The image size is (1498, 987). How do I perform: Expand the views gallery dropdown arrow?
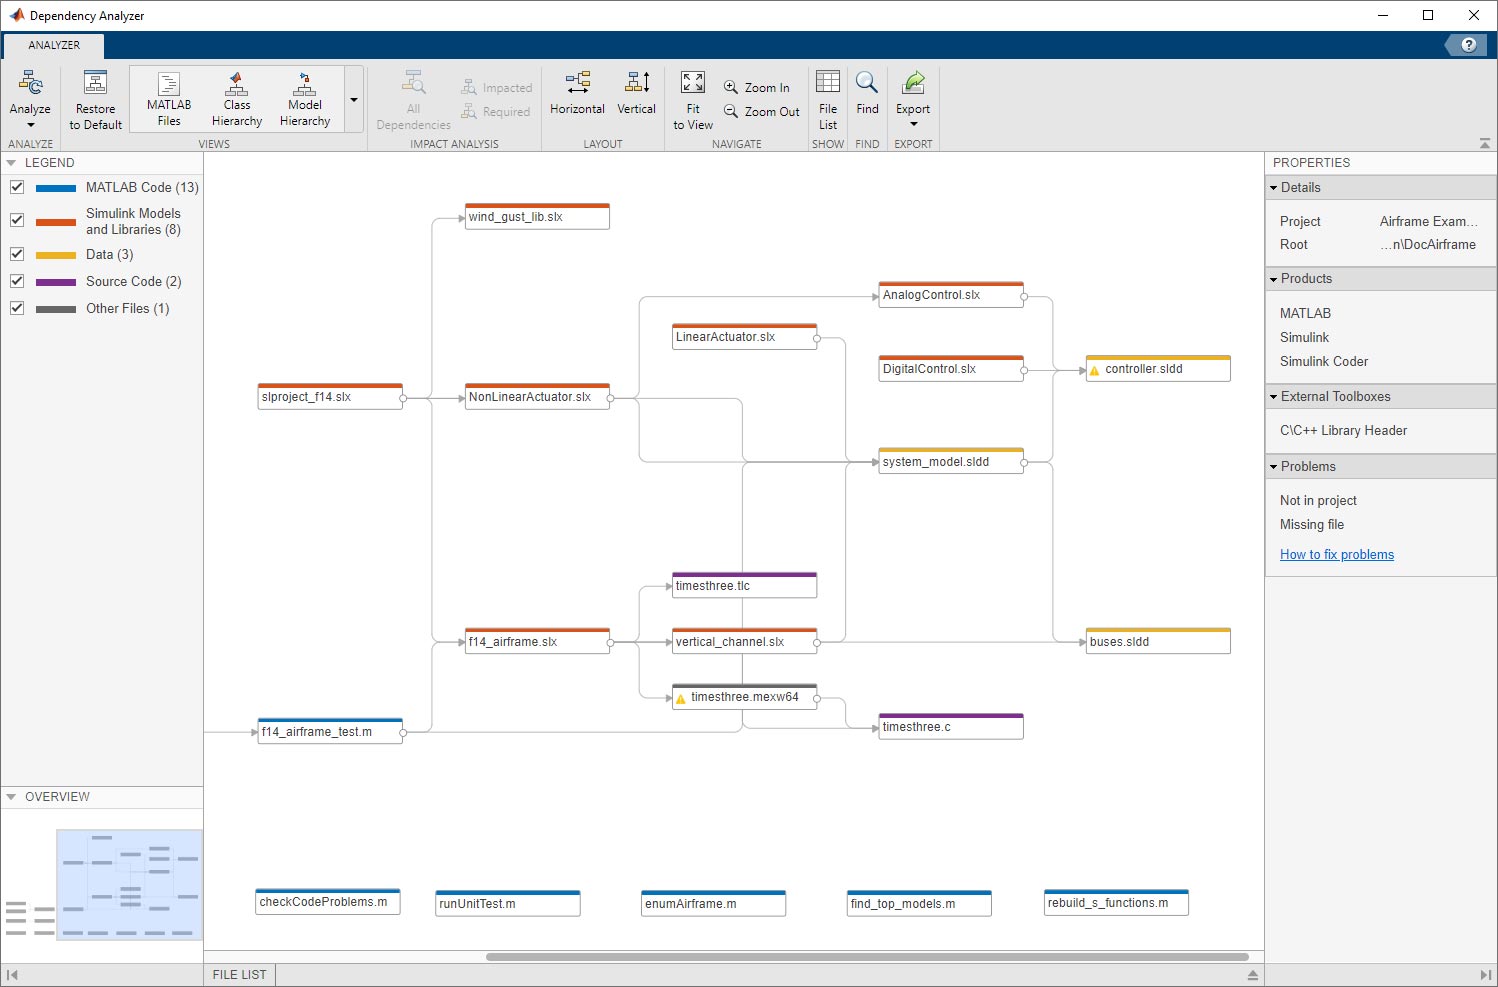tap(354, 99)
